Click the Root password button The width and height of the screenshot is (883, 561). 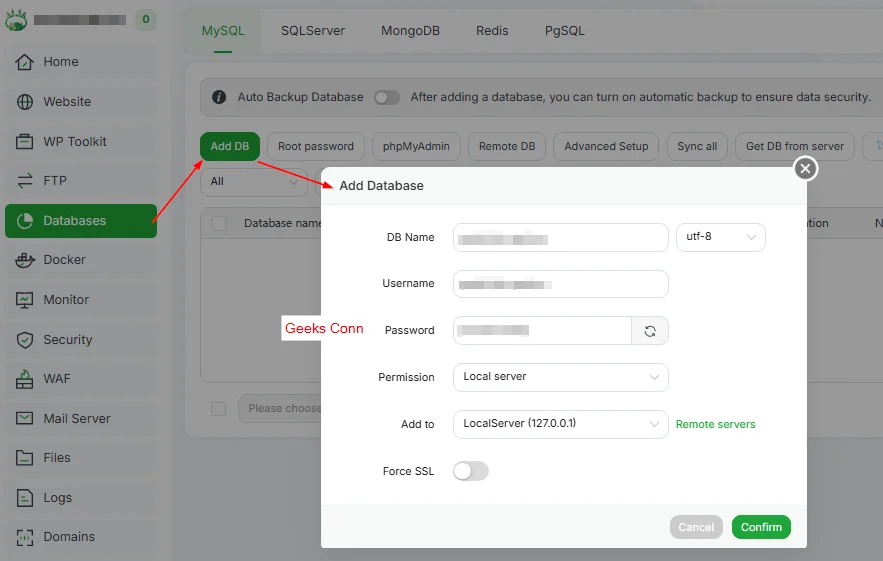pos(316,146)
